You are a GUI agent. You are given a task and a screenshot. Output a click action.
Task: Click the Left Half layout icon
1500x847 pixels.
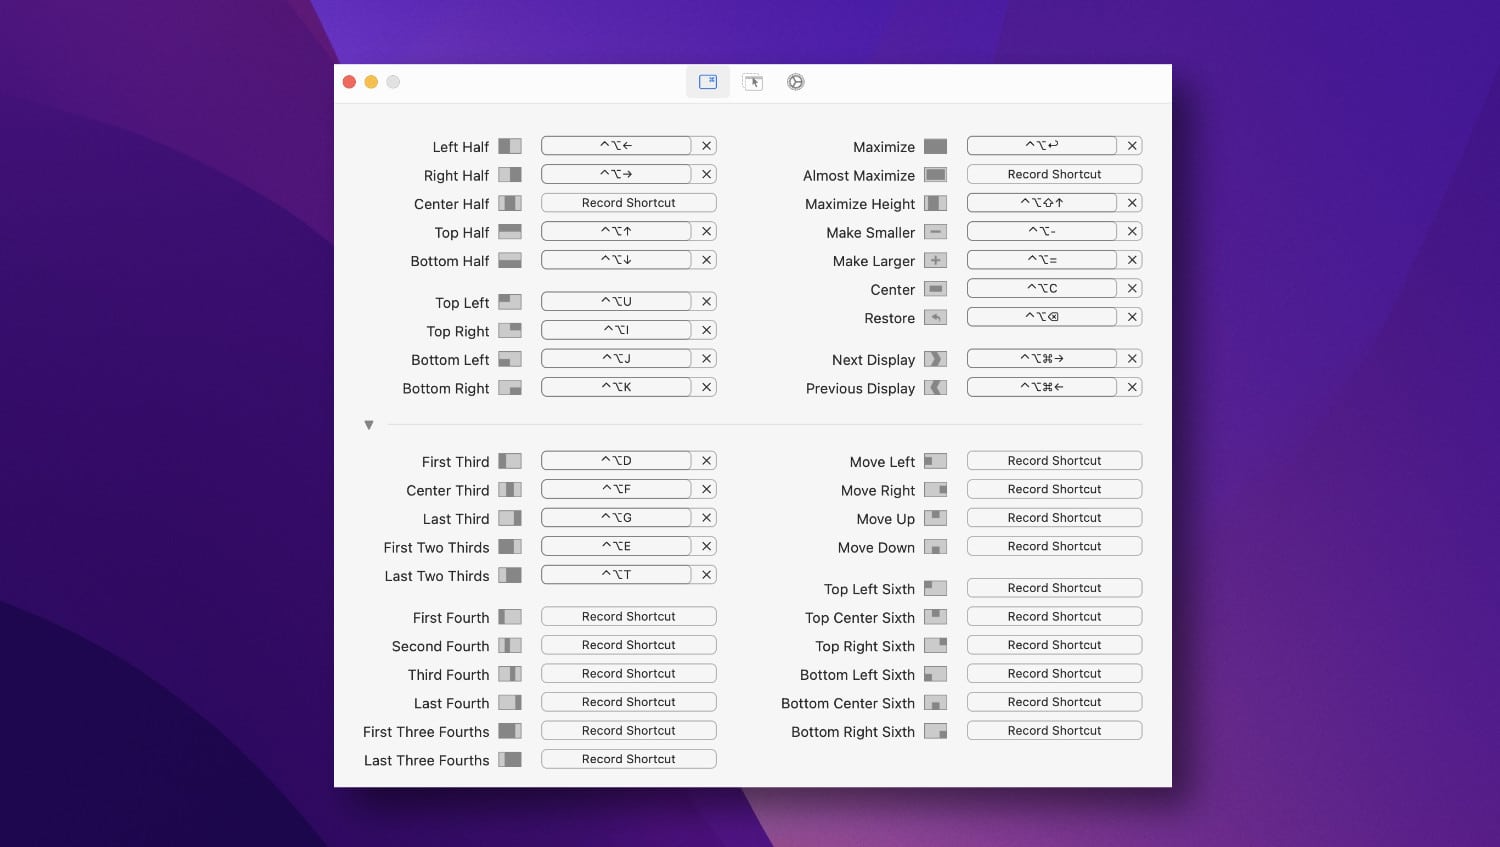pos(510,146)
